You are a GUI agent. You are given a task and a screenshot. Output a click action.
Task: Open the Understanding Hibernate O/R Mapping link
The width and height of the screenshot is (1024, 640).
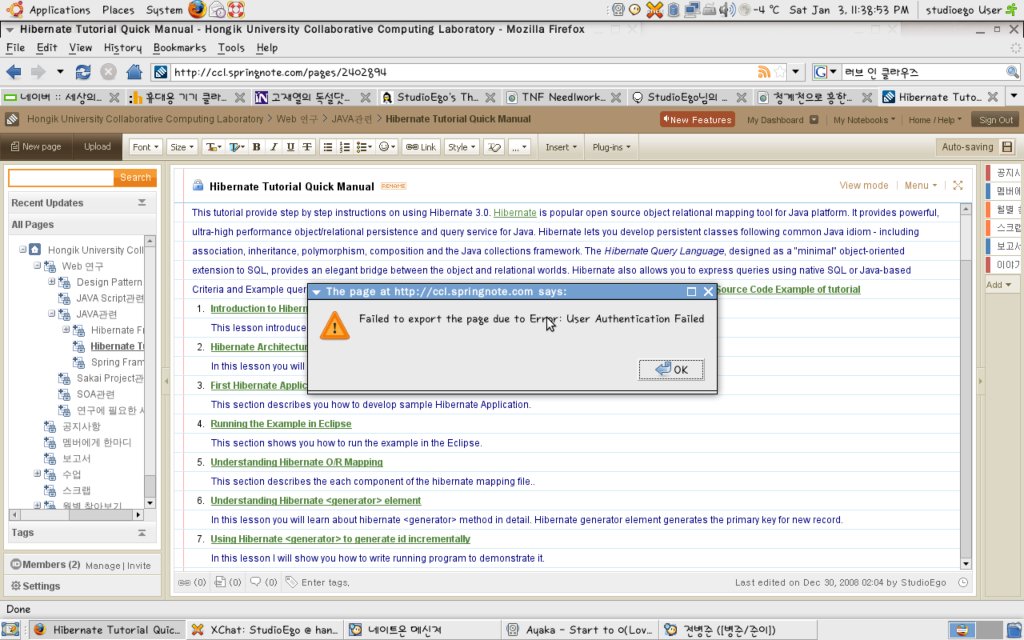pos(296,462)
